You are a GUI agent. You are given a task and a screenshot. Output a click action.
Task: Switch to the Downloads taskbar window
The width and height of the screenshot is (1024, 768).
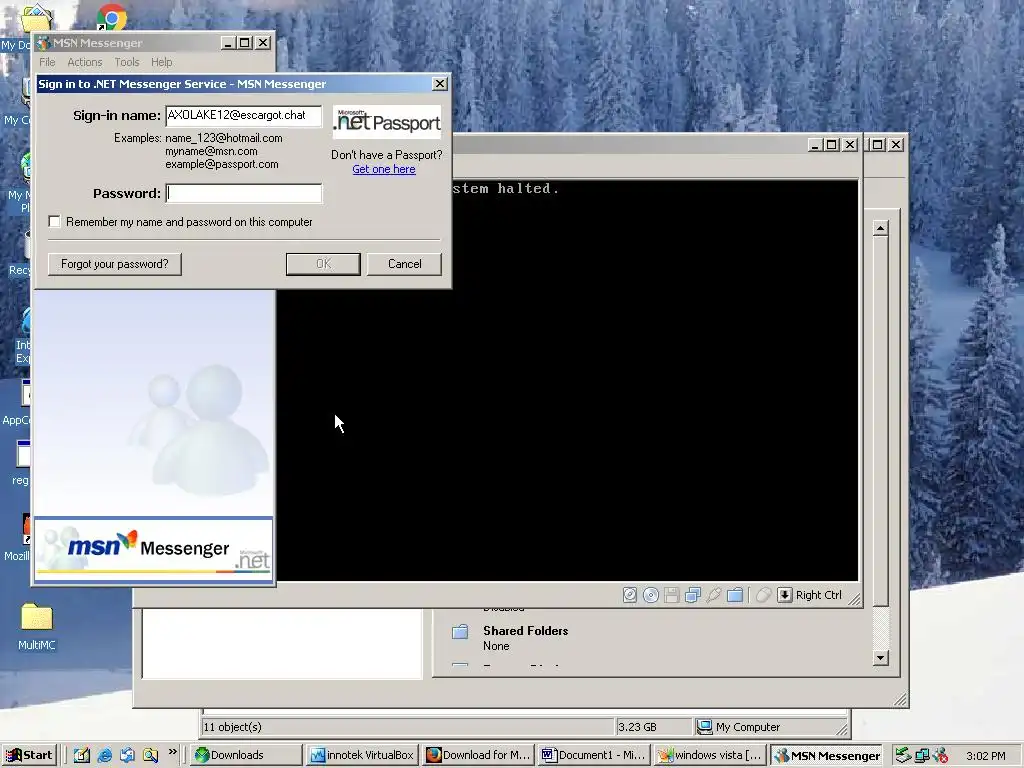pyautogui.click(x=246, y=755)
